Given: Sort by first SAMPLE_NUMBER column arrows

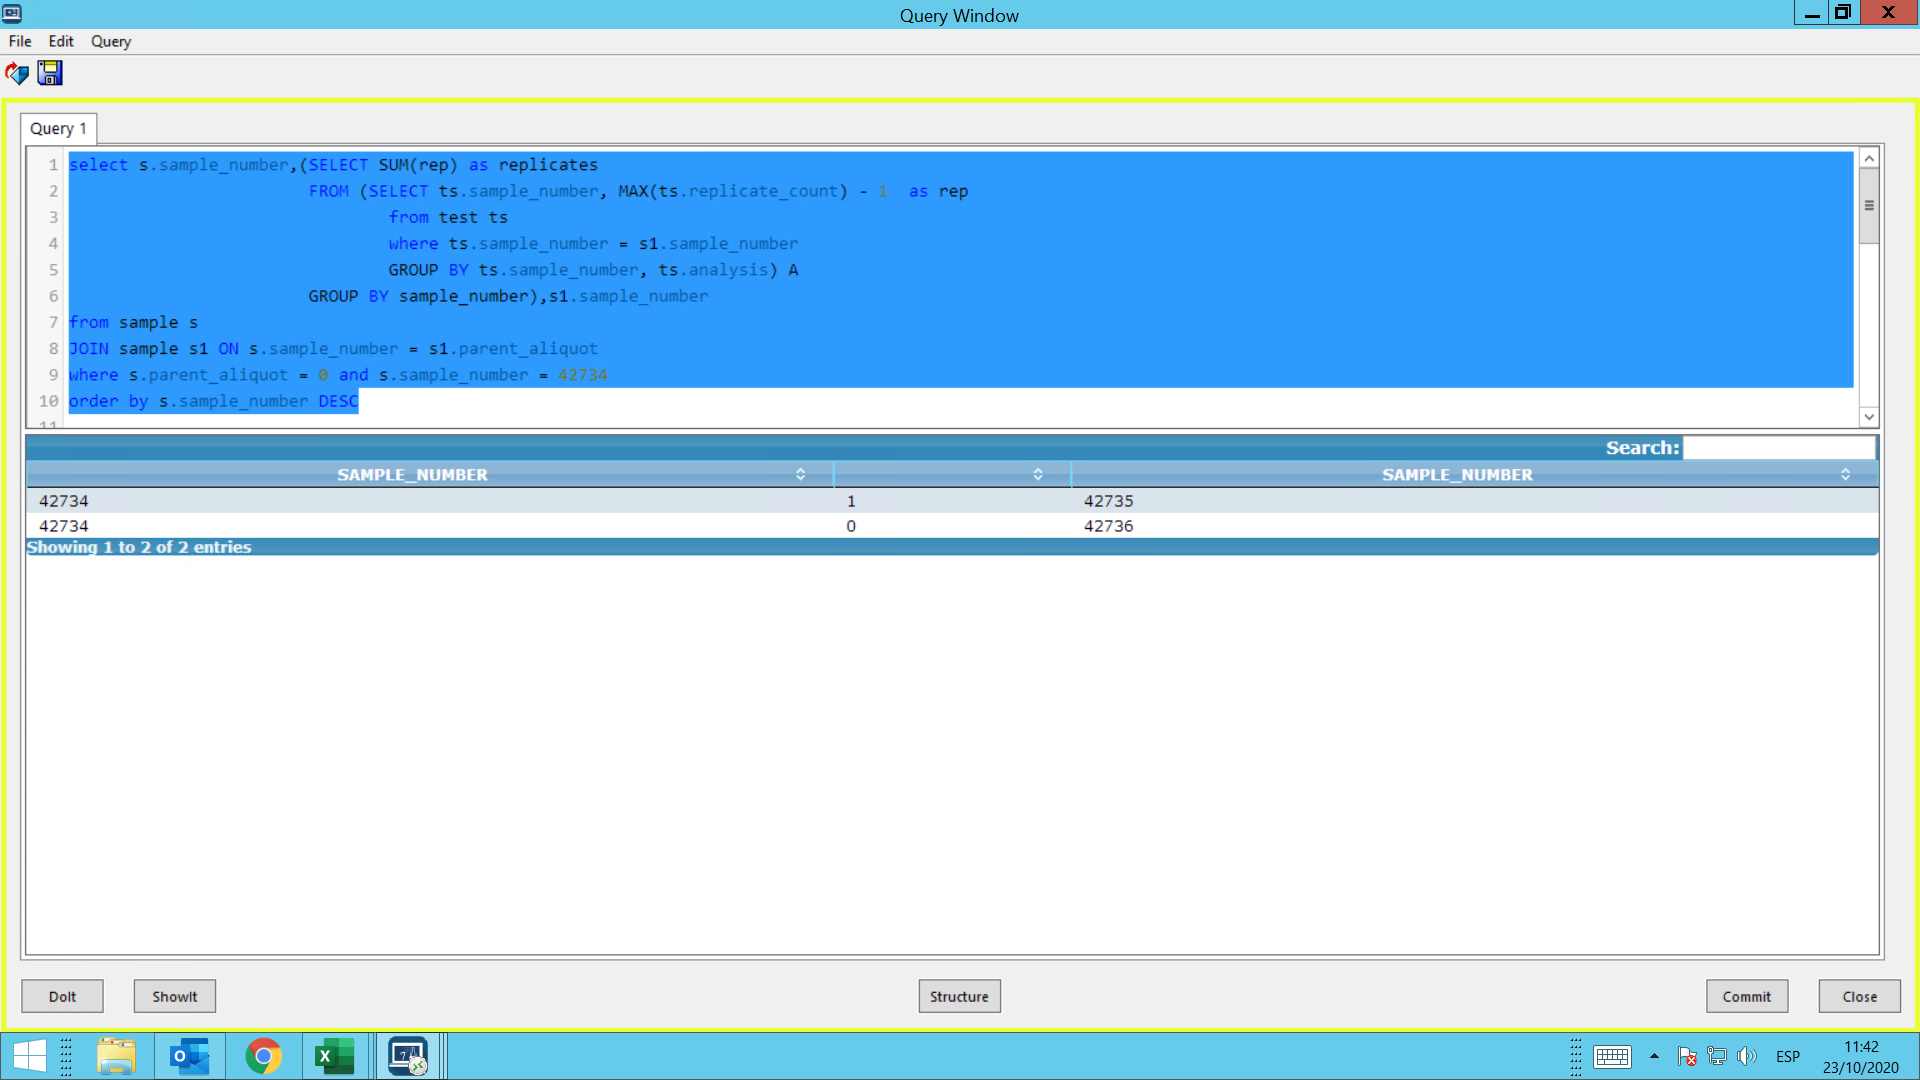Looking at the screenshot, I should (x=800, y=474).
